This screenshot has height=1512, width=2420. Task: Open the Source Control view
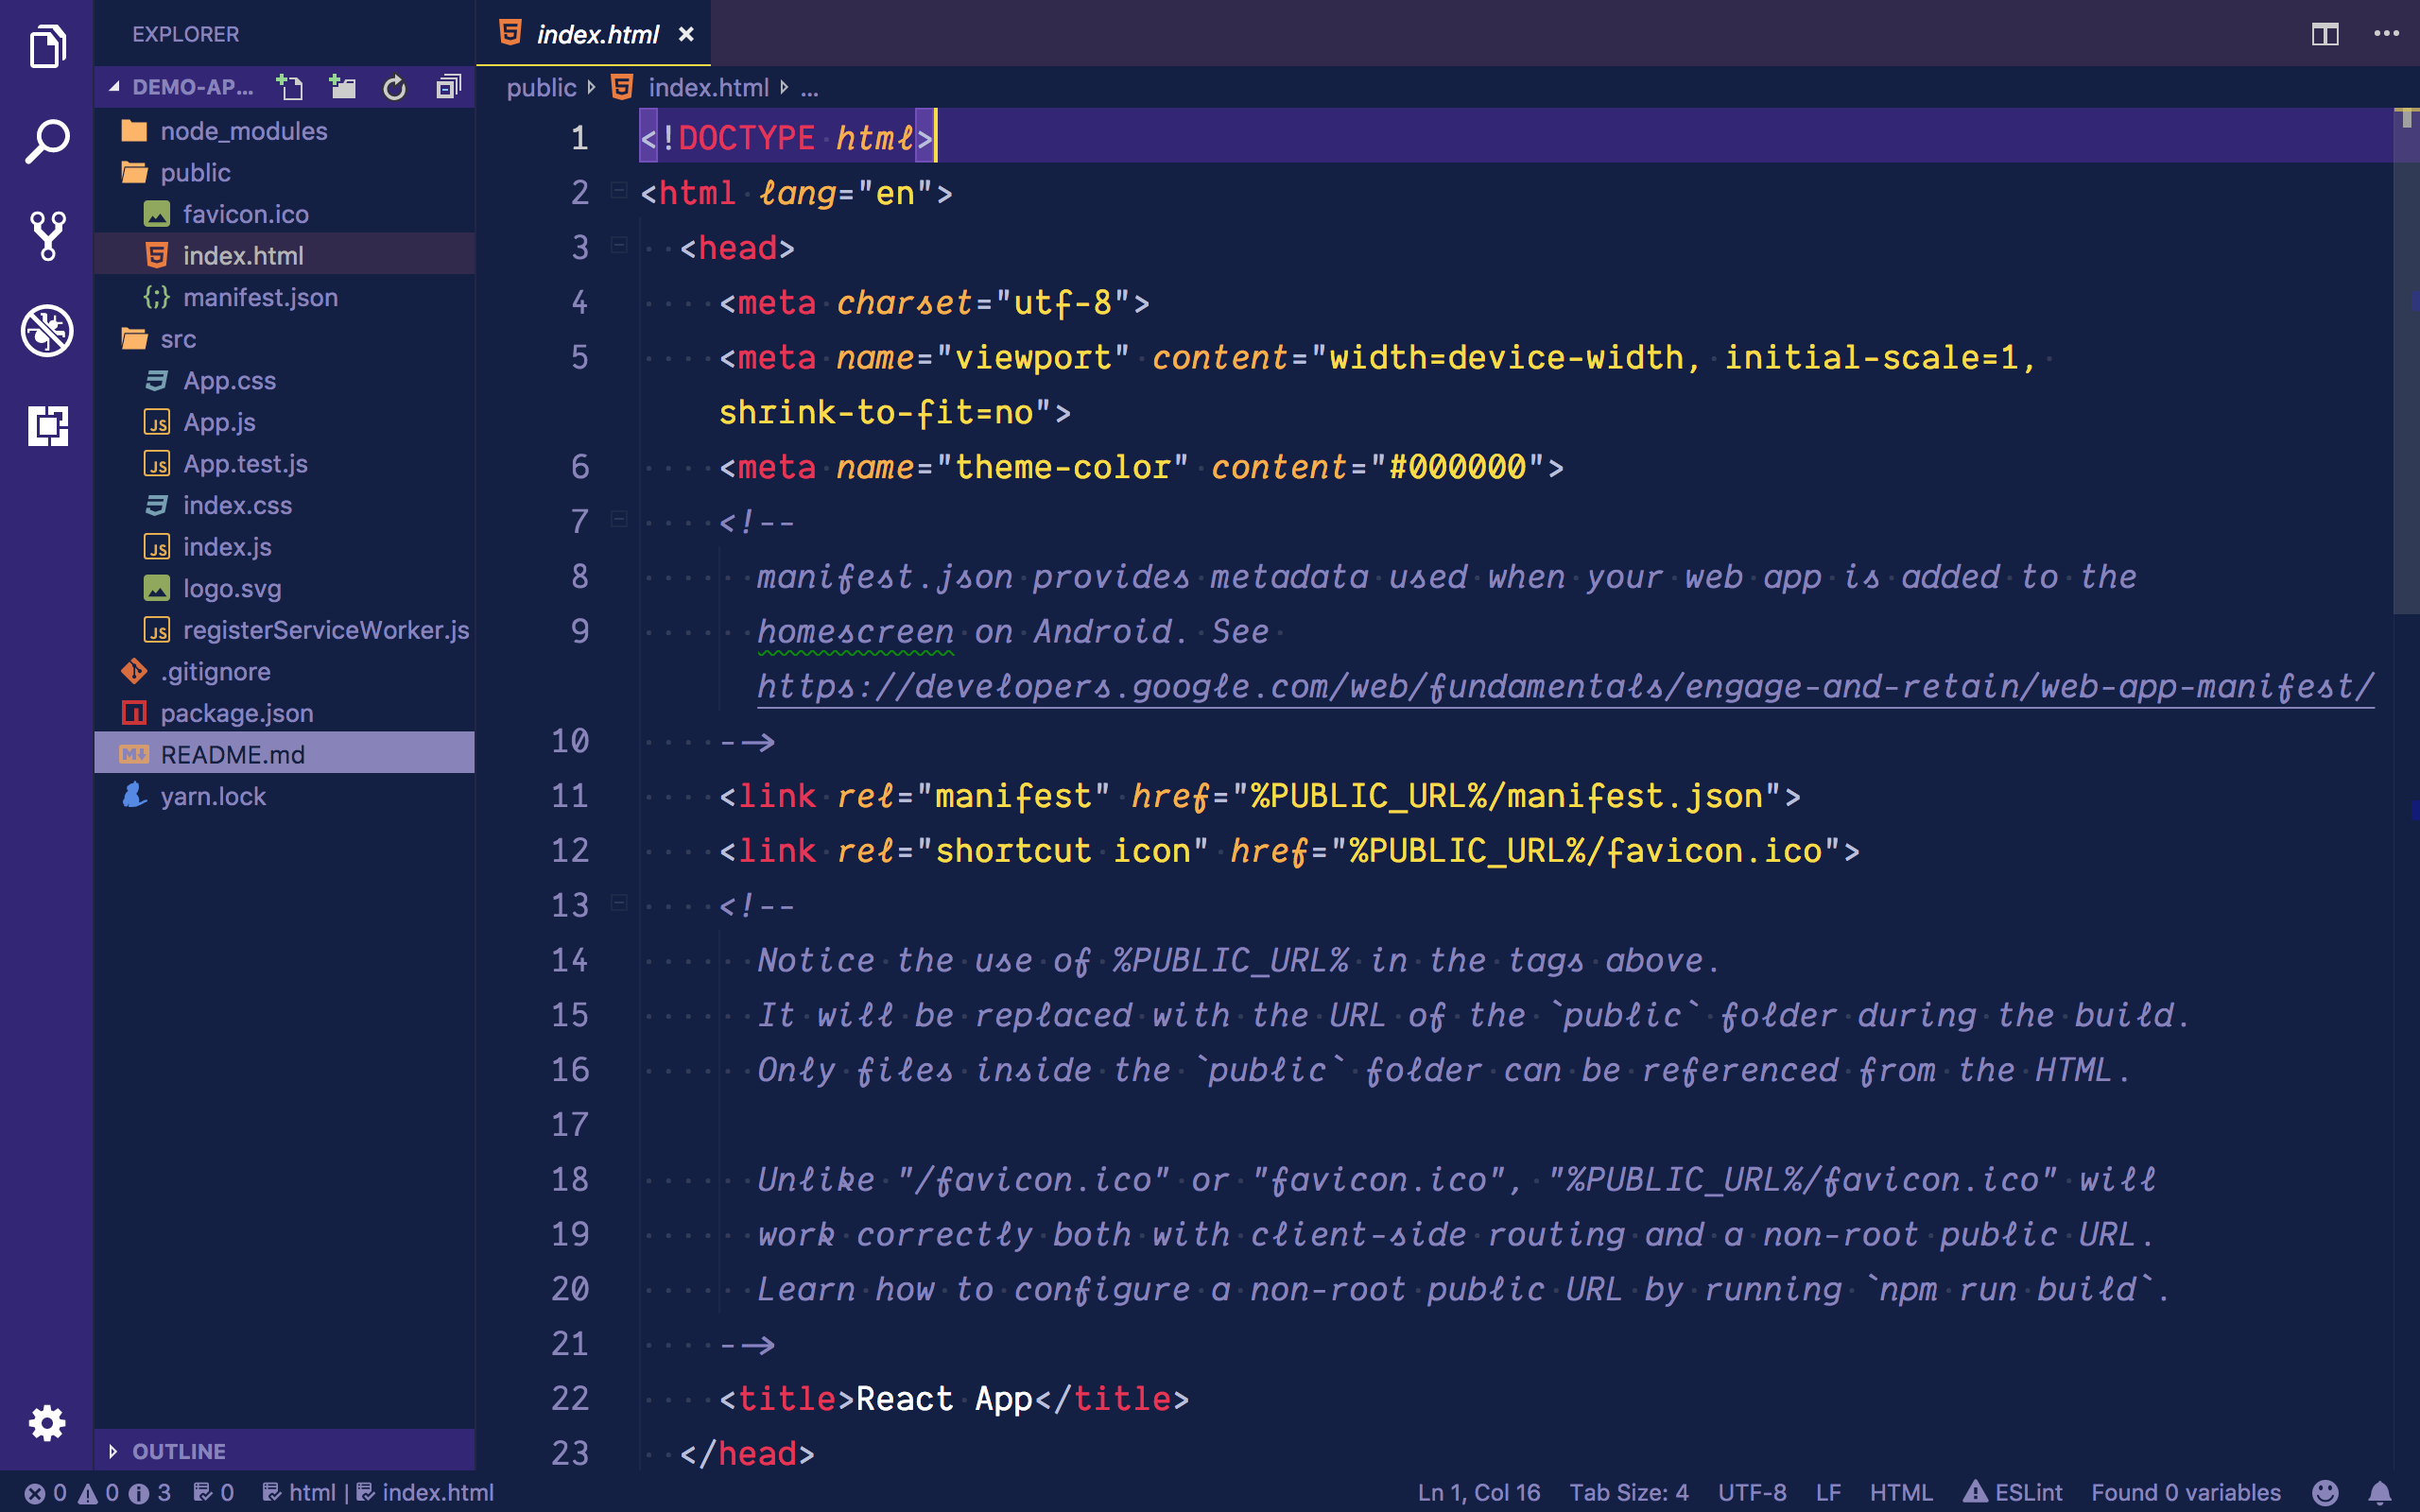[47, 236]
